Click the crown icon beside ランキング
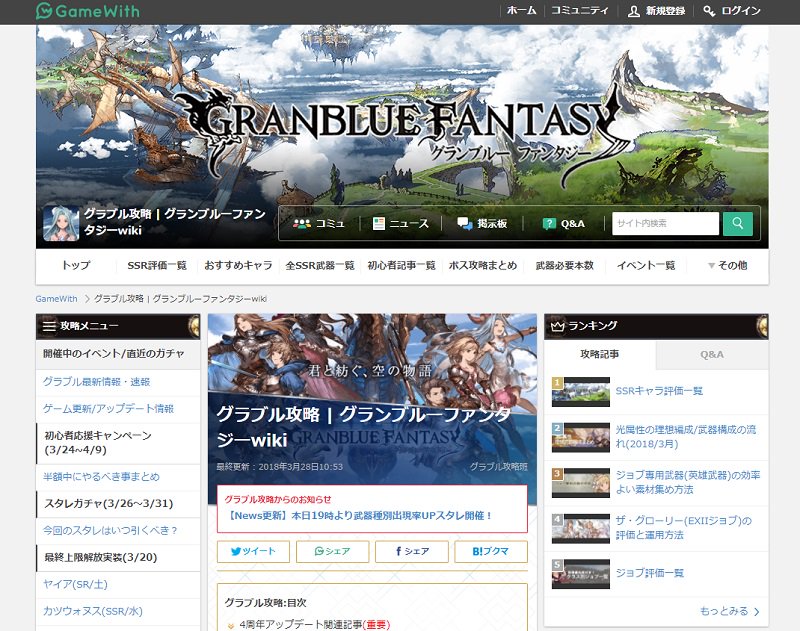 (x=557, y=326)
